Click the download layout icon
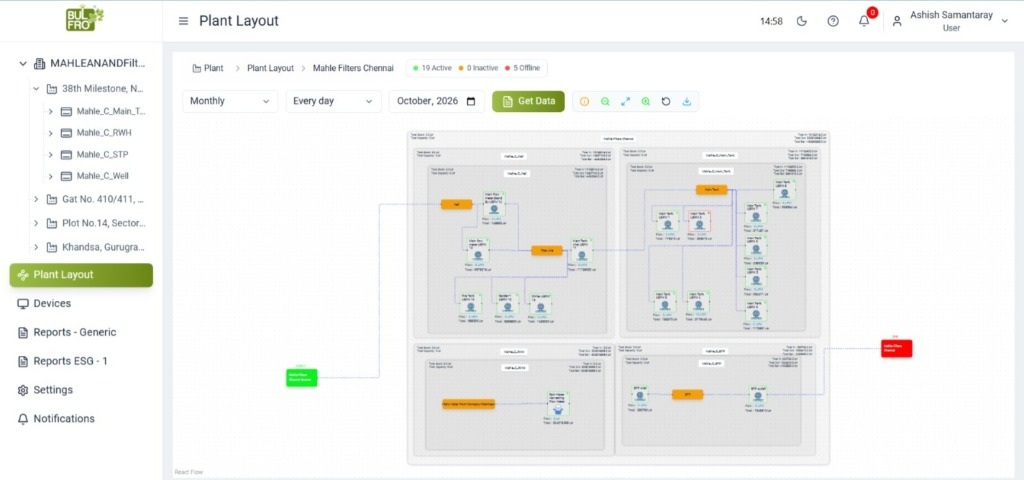 (x=686, y=102)
